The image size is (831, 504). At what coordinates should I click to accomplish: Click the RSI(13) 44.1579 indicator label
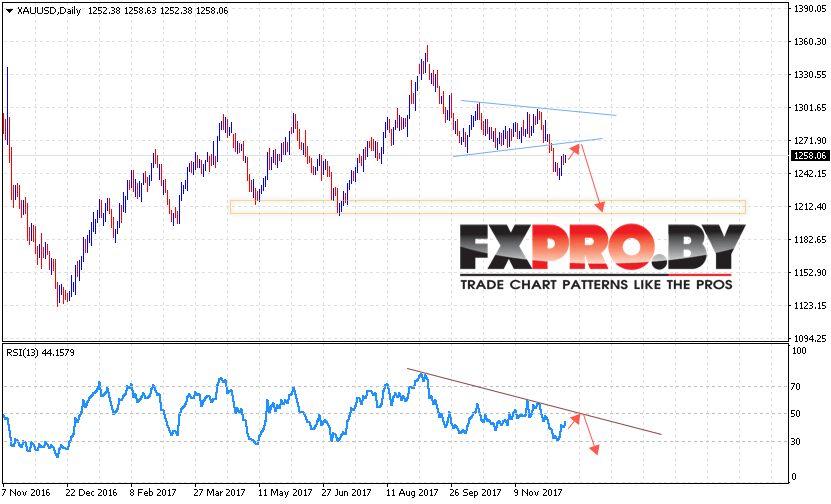[40, 352]
